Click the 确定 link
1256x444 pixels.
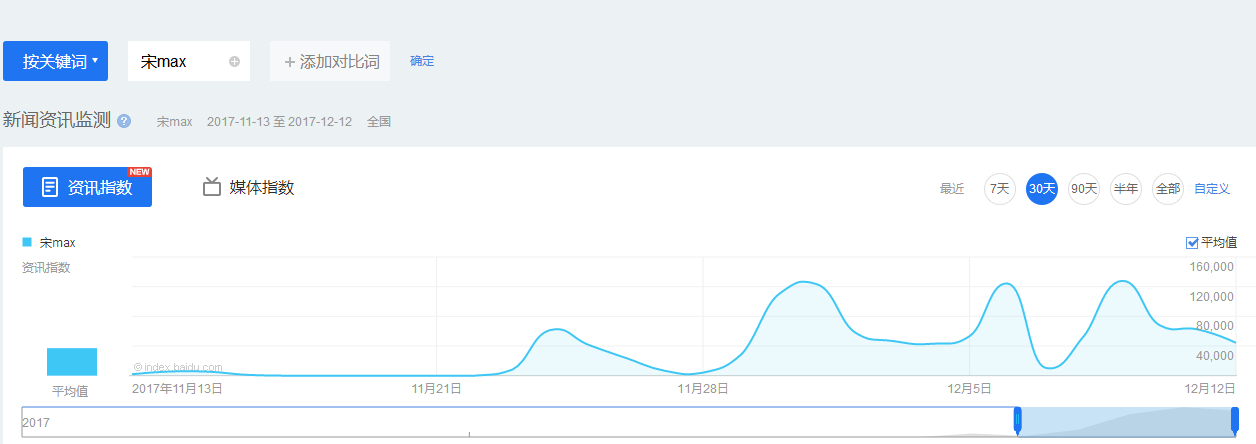(x=422, y=61)
